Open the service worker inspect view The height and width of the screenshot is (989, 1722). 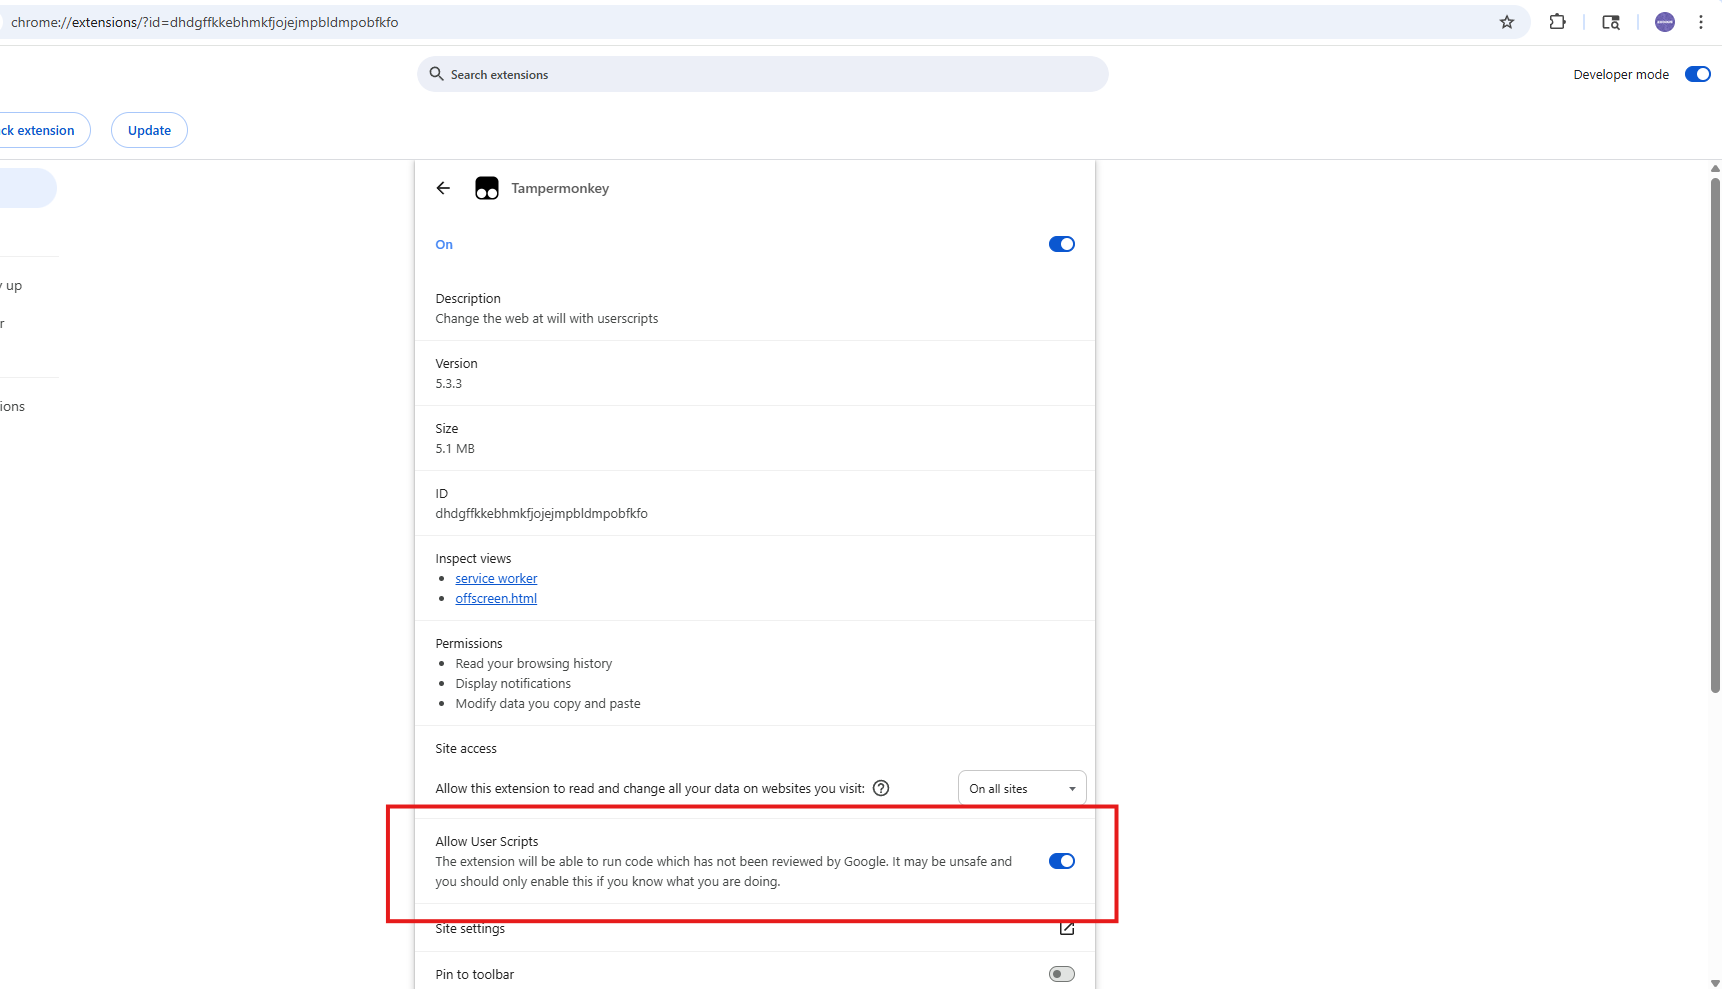(x=496, y=578)
